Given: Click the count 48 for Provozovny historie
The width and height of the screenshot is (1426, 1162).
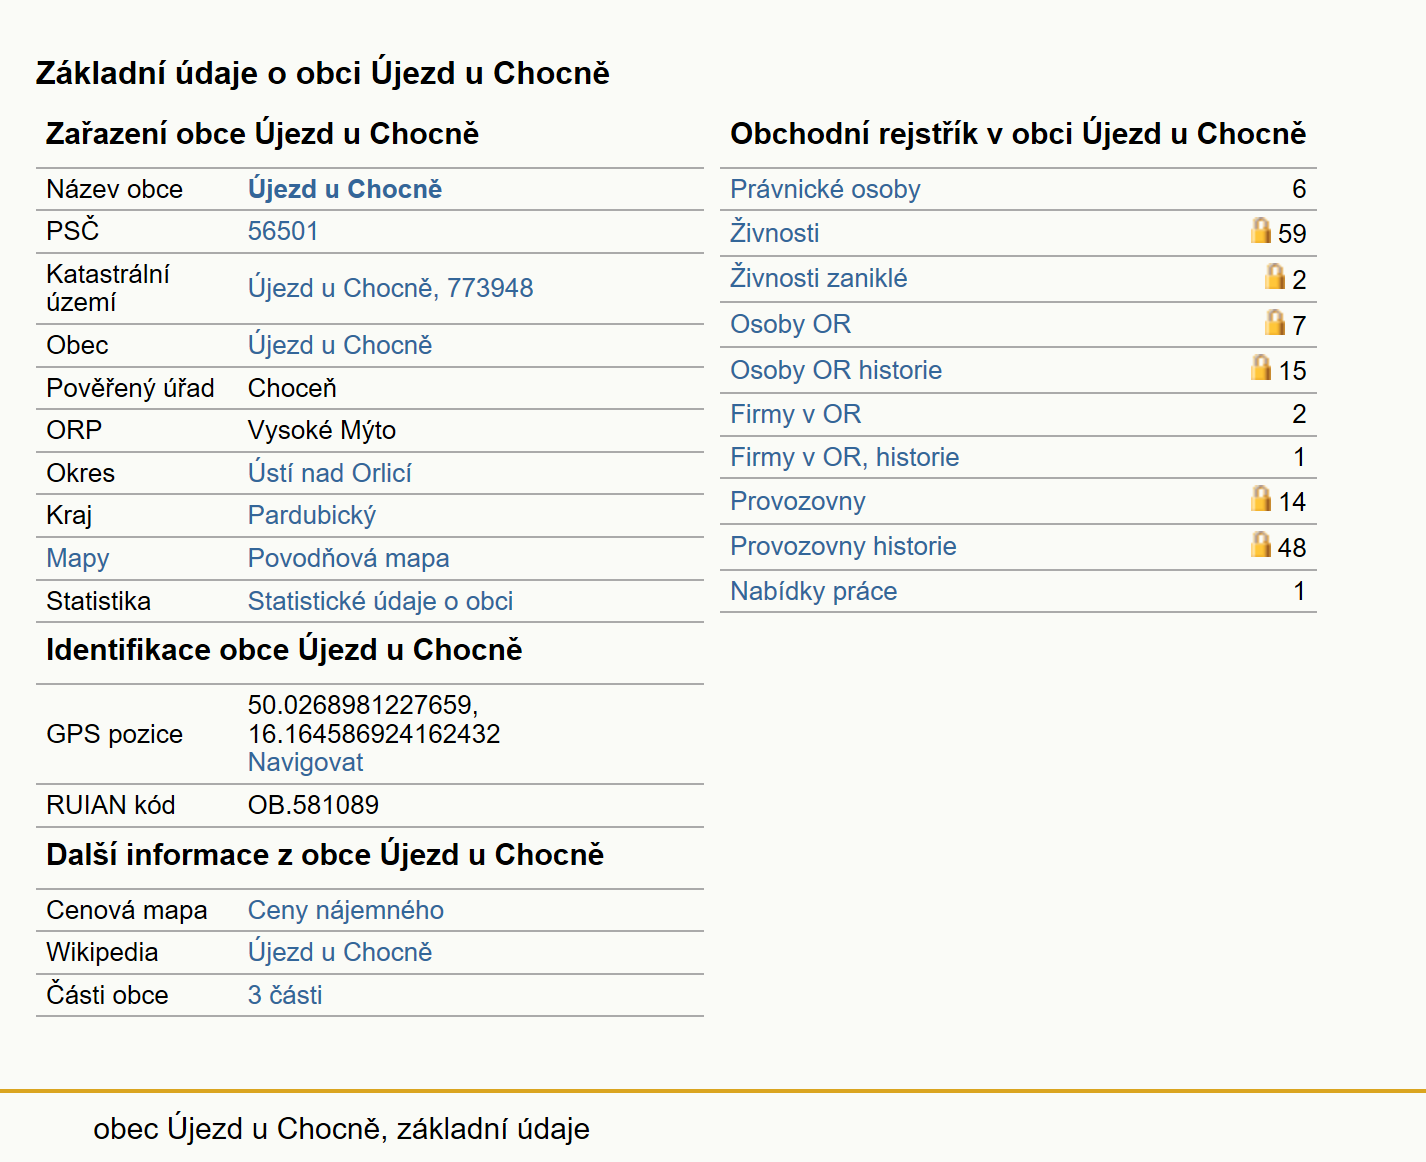Looking at the screenshot, I should point(1292,548).
